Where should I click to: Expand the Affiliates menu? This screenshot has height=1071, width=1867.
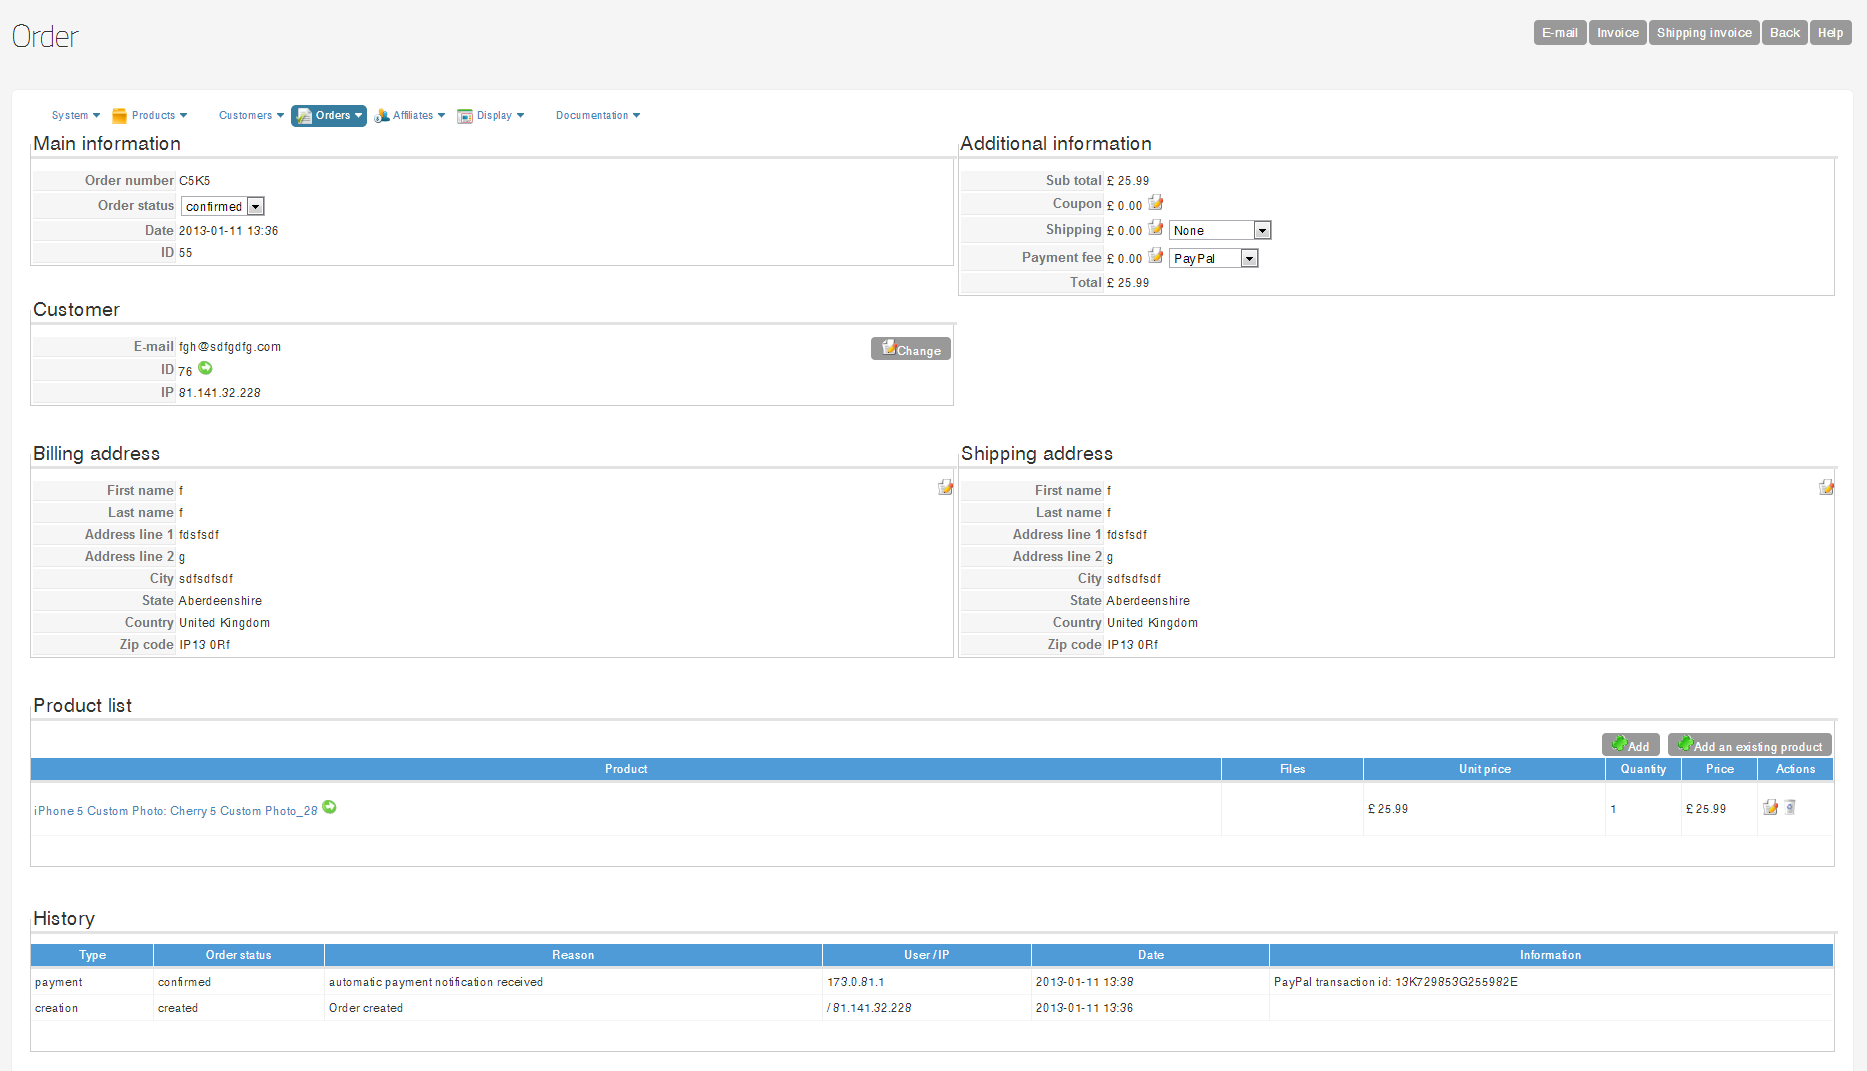tap(410, 116)
